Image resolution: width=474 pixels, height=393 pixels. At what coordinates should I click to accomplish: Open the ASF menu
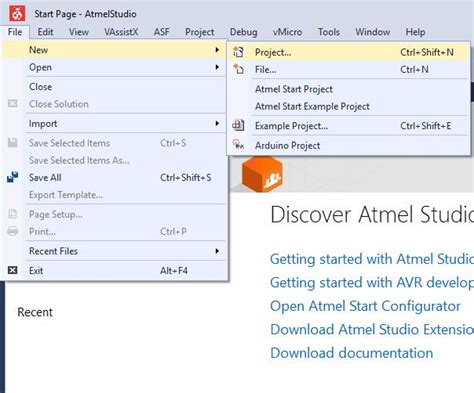point(162,32)
